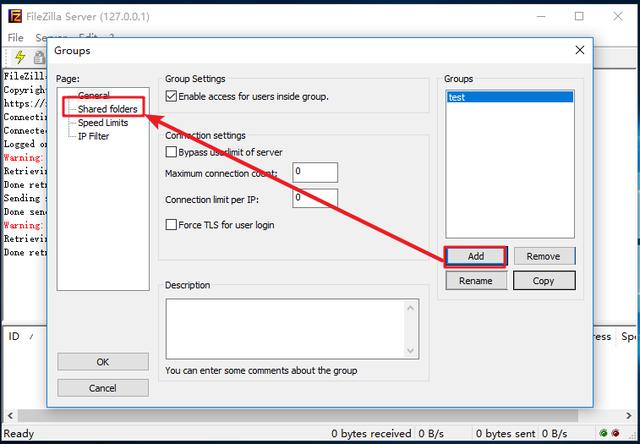Check Bypass userlimit of server option

pyautogui.click(x=171, y=152)
